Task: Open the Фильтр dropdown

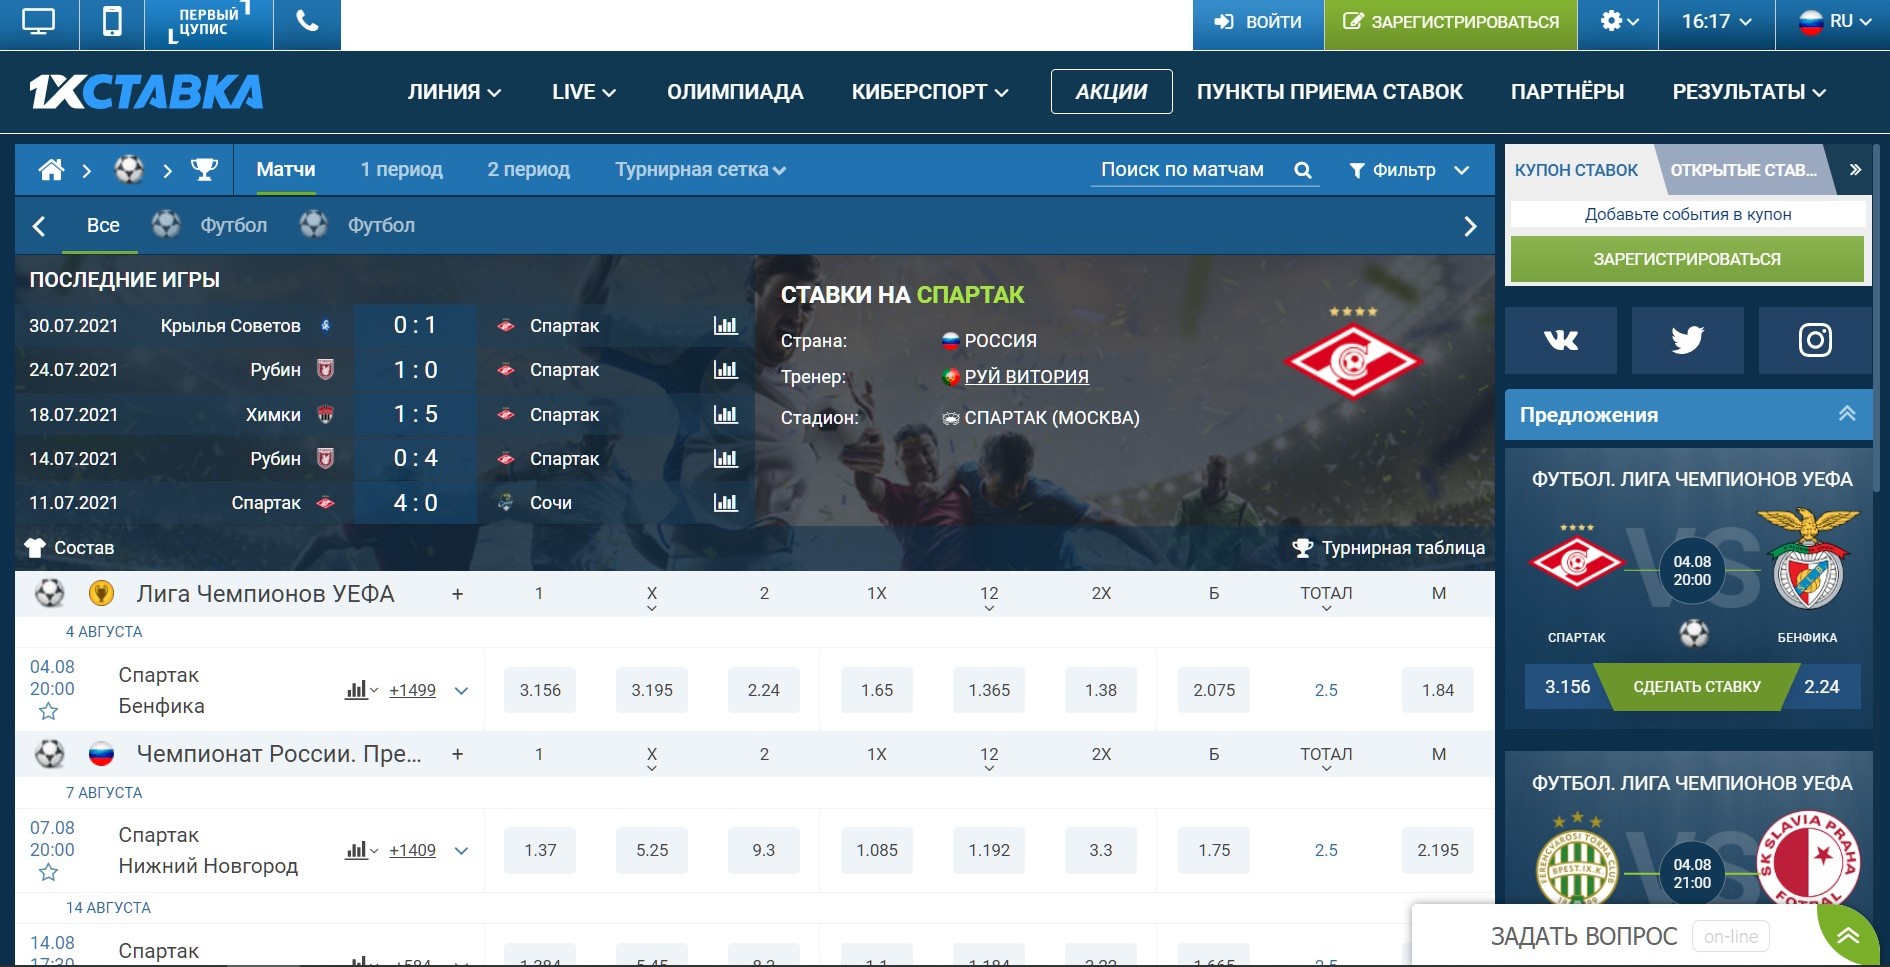Action: [x=1409, y=170]
